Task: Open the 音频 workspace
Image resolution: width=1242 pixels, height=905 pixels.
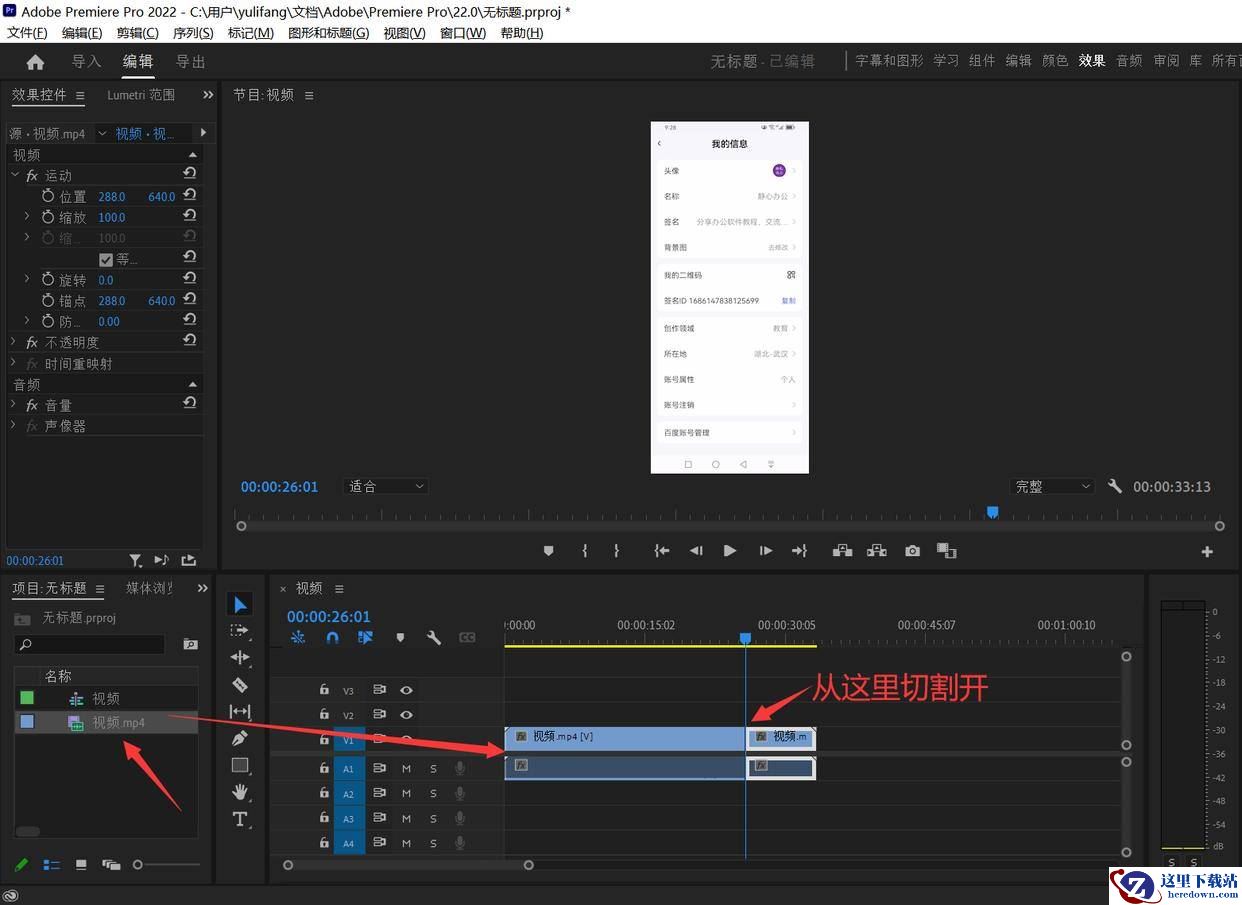Action: tap(1129, 61)
